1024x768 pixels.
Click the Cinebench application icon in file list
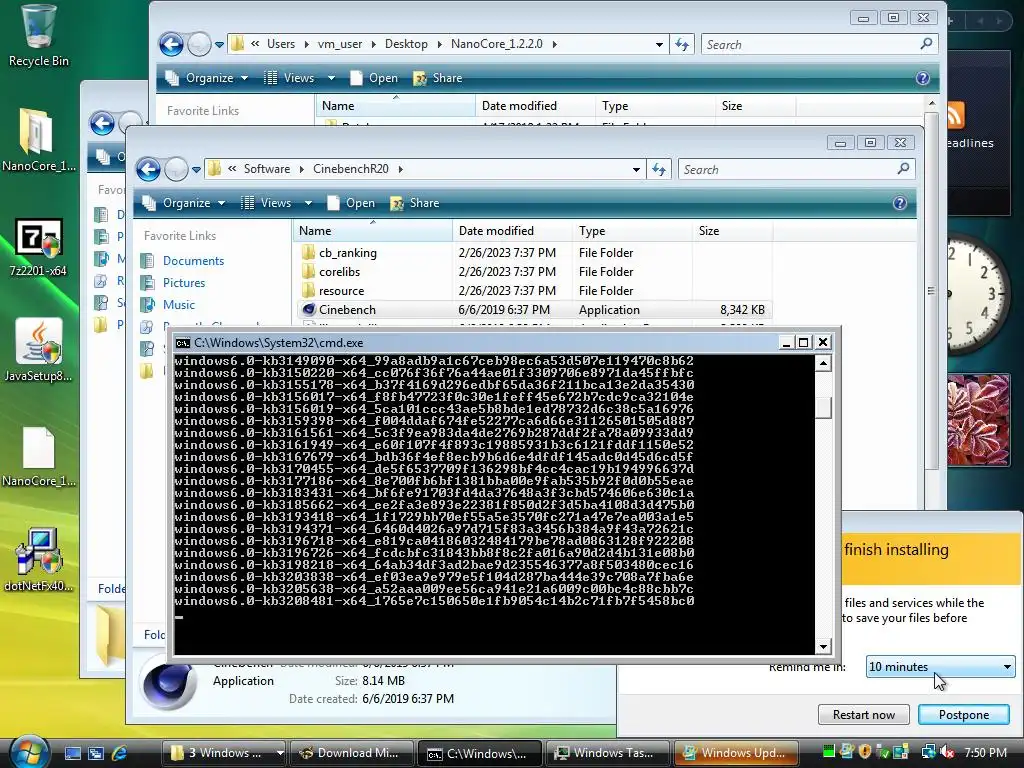308,310
